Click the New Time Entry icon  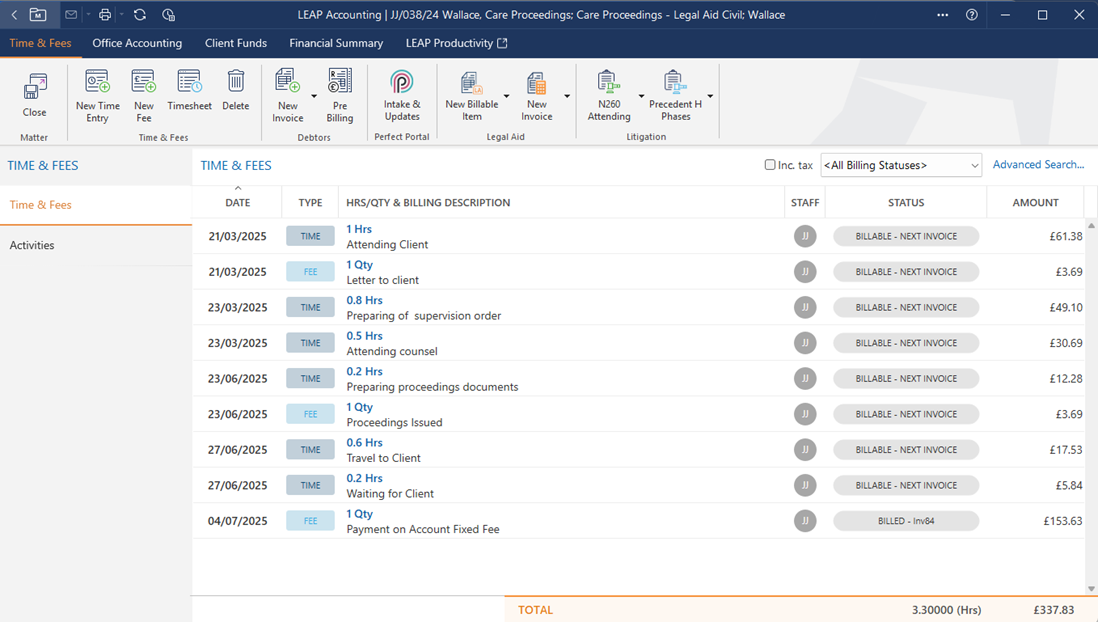point(97,82)
